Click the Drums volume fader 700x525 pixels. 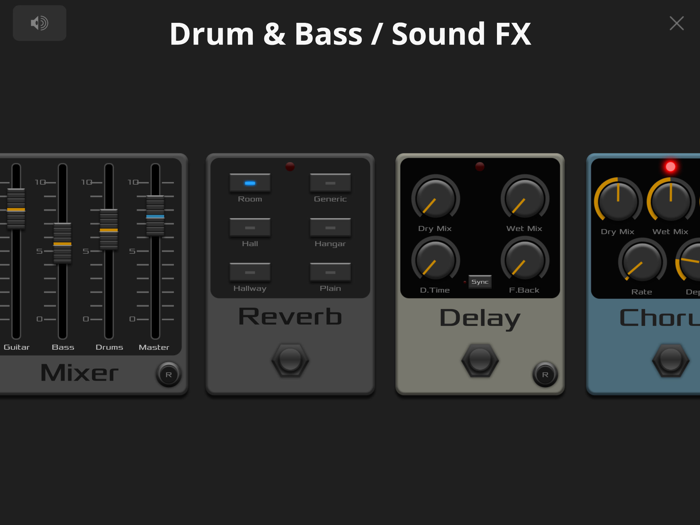109,229
